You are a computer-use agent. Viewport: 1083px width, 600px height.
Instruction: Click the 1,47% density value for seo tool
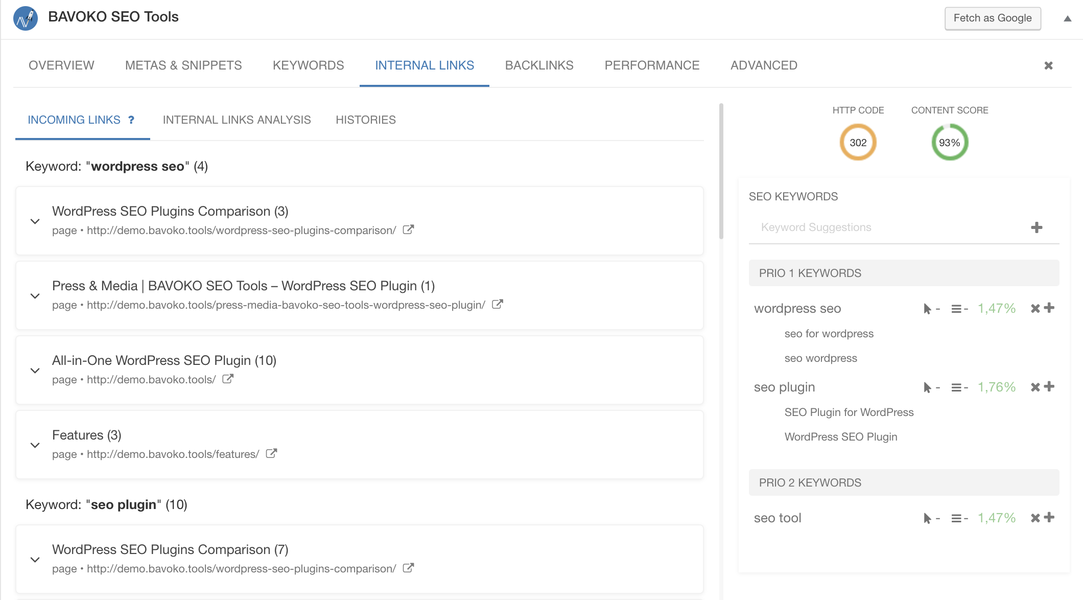996,518
